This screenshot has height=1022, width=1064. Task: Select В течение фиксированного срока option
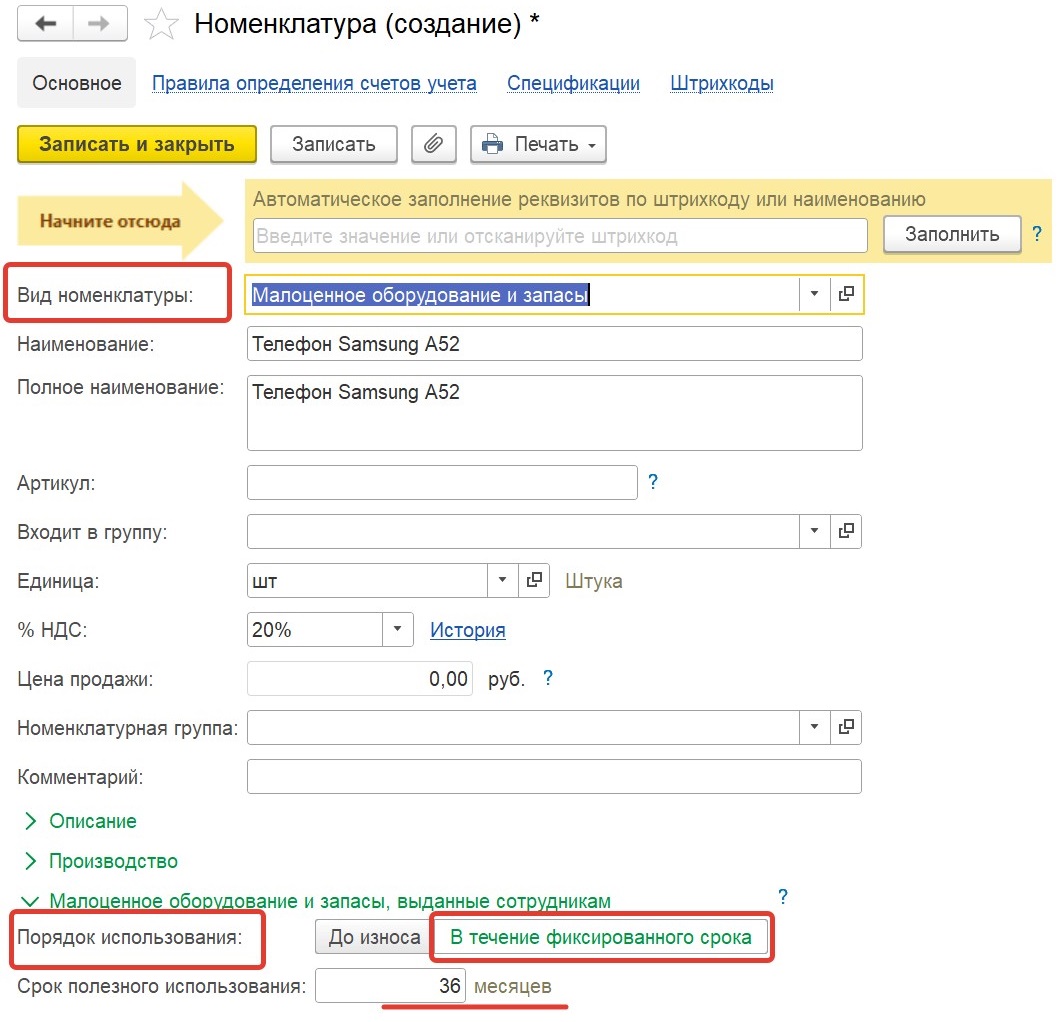click(x=601, y=937)
